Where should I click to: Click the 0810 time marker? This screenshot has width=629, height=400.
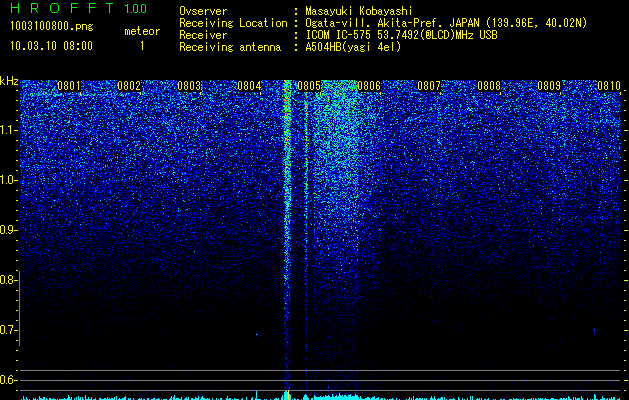pos(609,86)
